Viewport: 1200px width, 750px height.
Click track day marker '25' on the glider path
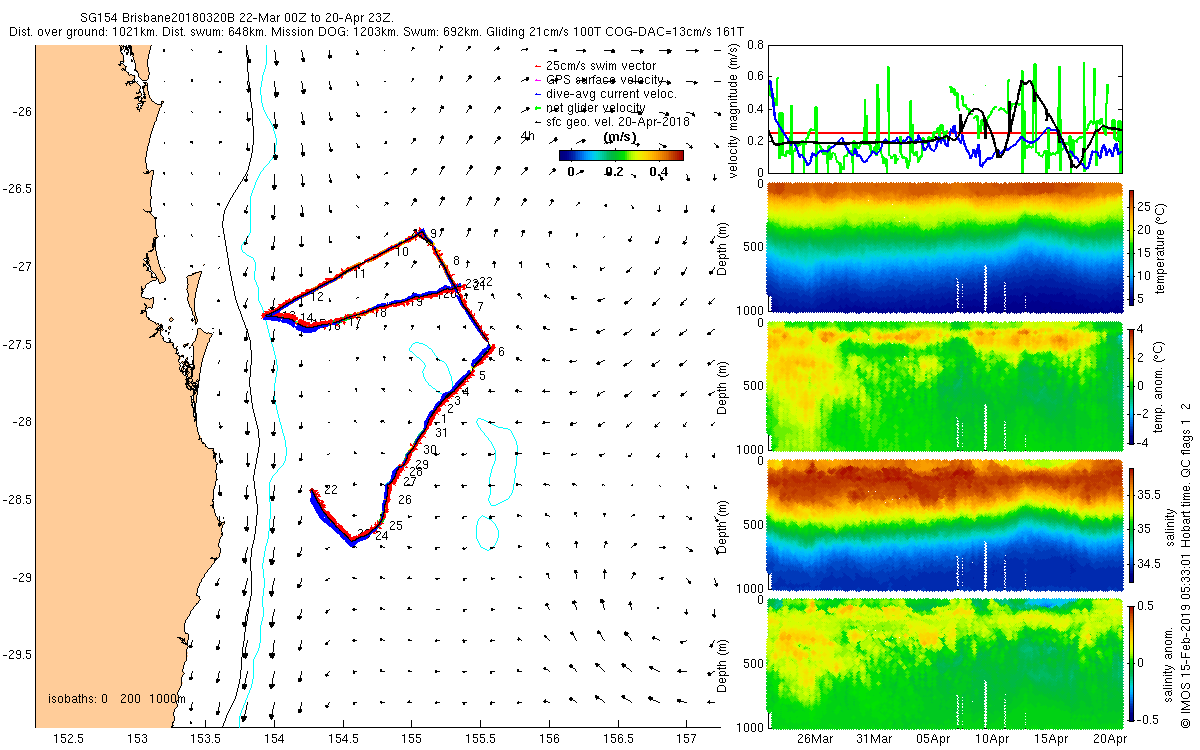point(396,525)
